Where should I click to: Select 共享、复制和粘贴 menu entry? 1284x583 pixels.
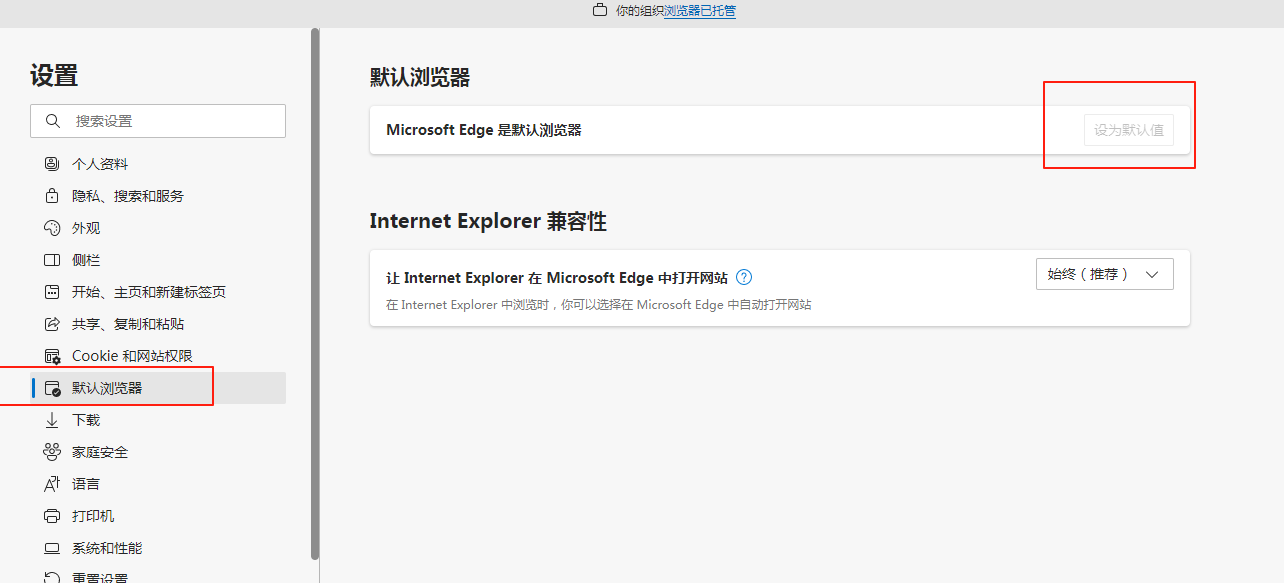click(x=158, y=324)
